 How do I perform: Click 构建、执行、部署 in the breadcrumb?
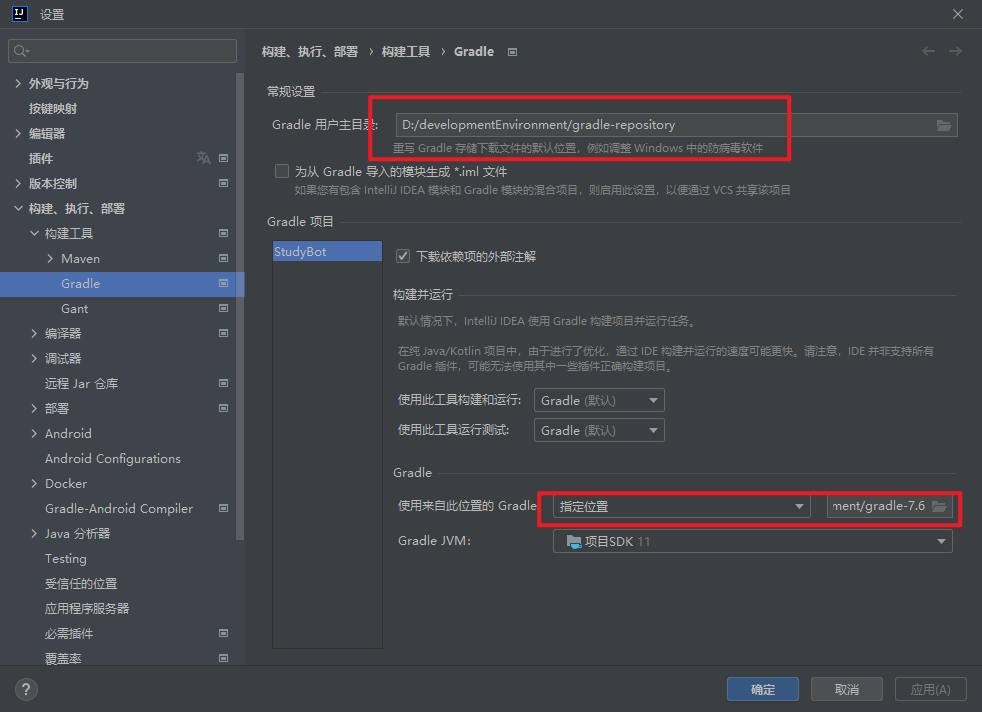[x=309, y=52]
